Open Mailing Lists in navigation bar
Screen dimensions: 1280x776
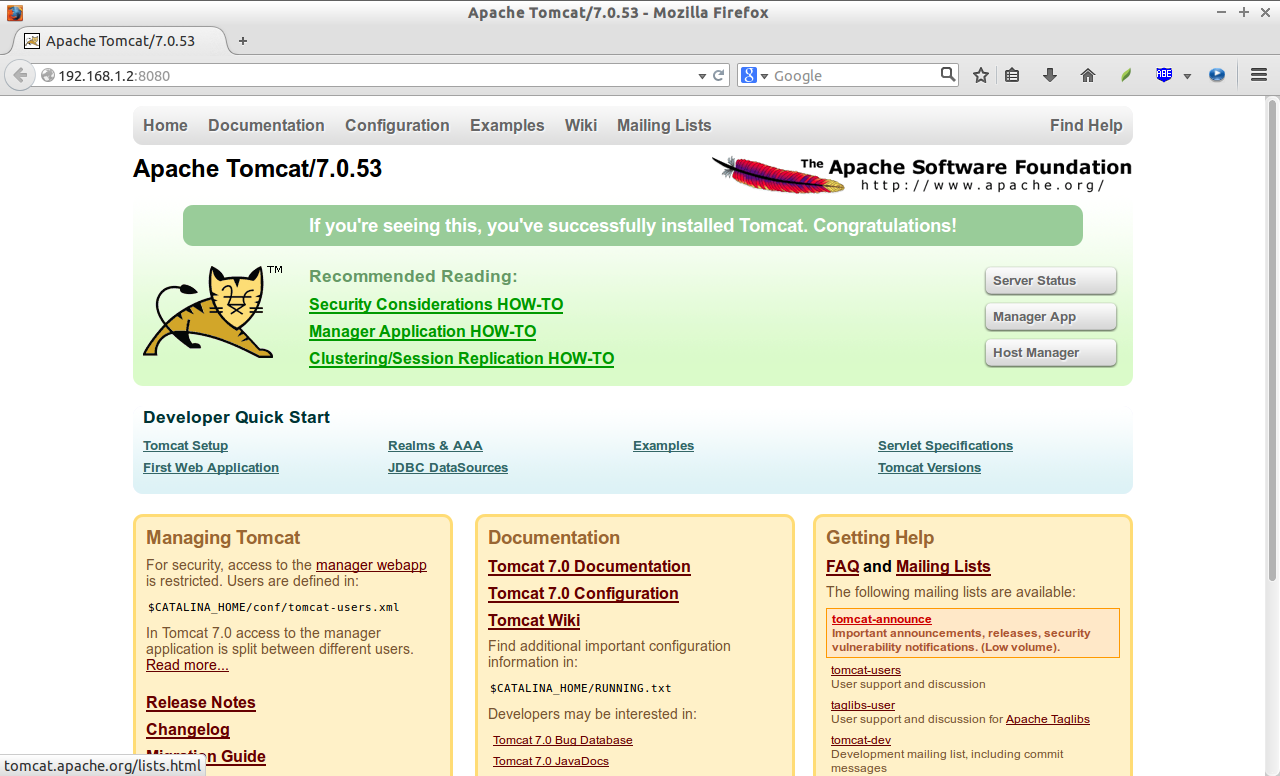(664, 125)
